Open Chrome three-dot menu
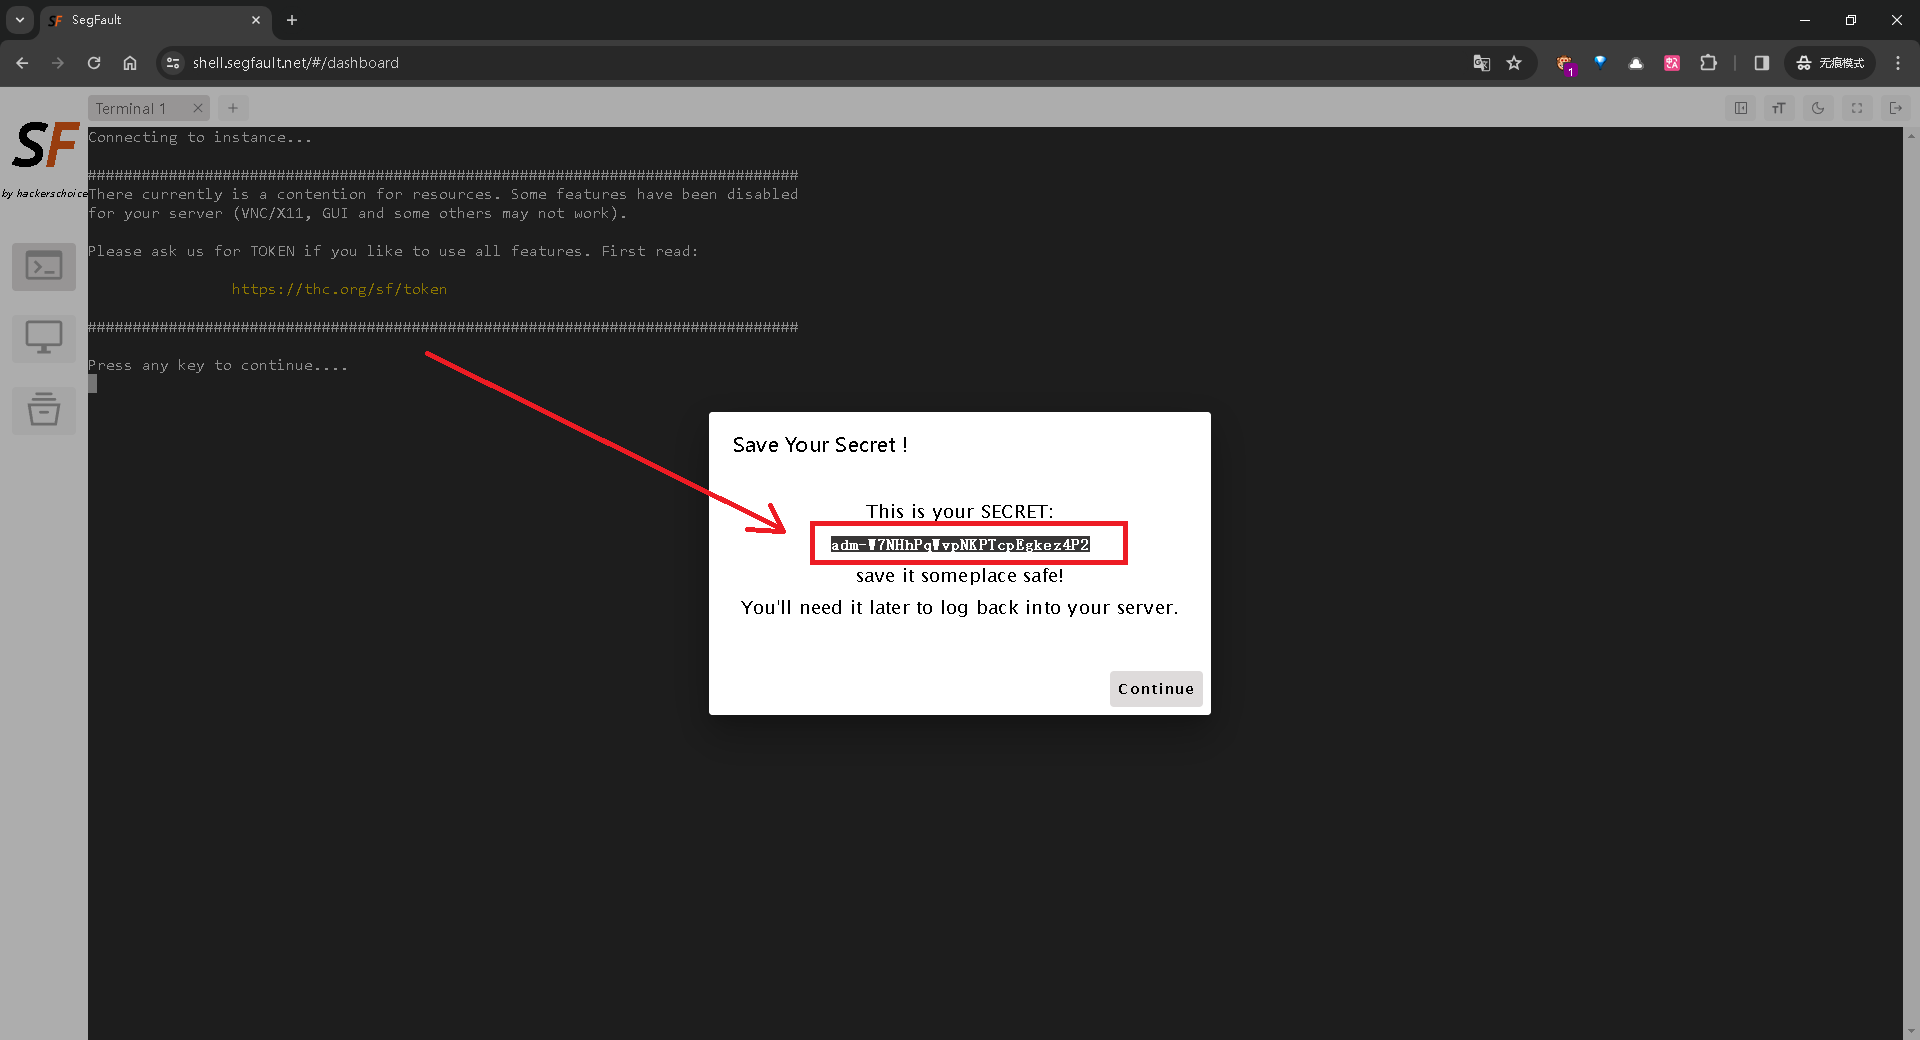This screenshot has width=1920, height=1040. (x=1898, y=63)
